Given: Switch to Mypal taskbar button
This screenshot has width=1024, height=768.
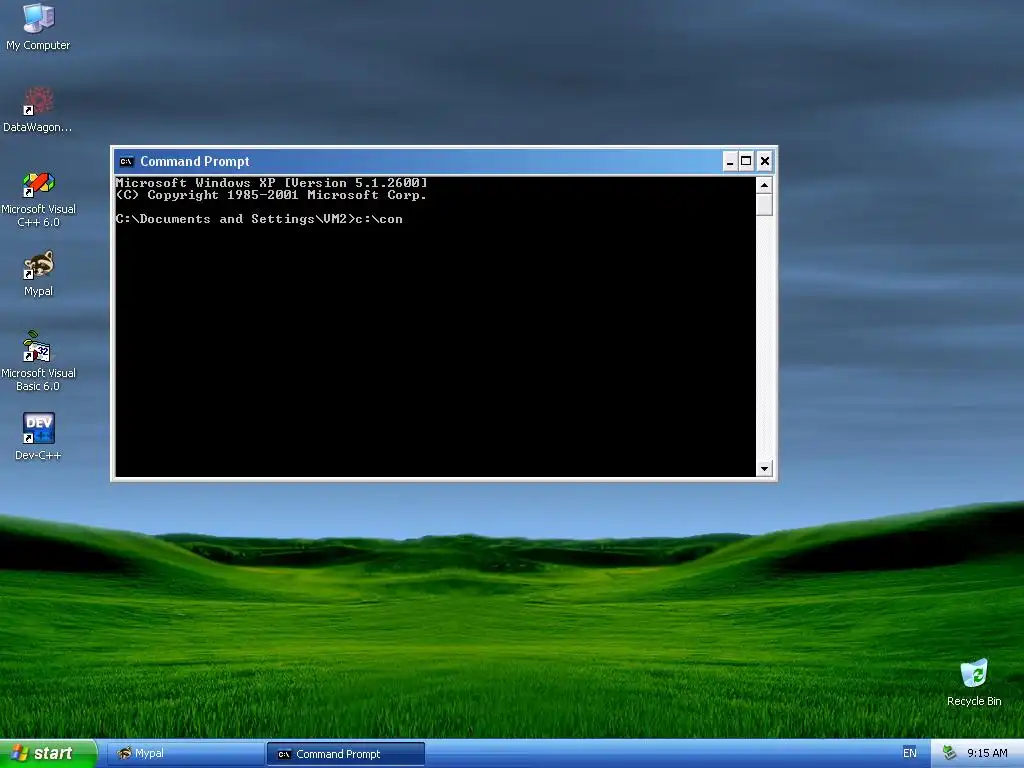Looking at the screenshot, I should pyautogui.click(x=185, y=754).
